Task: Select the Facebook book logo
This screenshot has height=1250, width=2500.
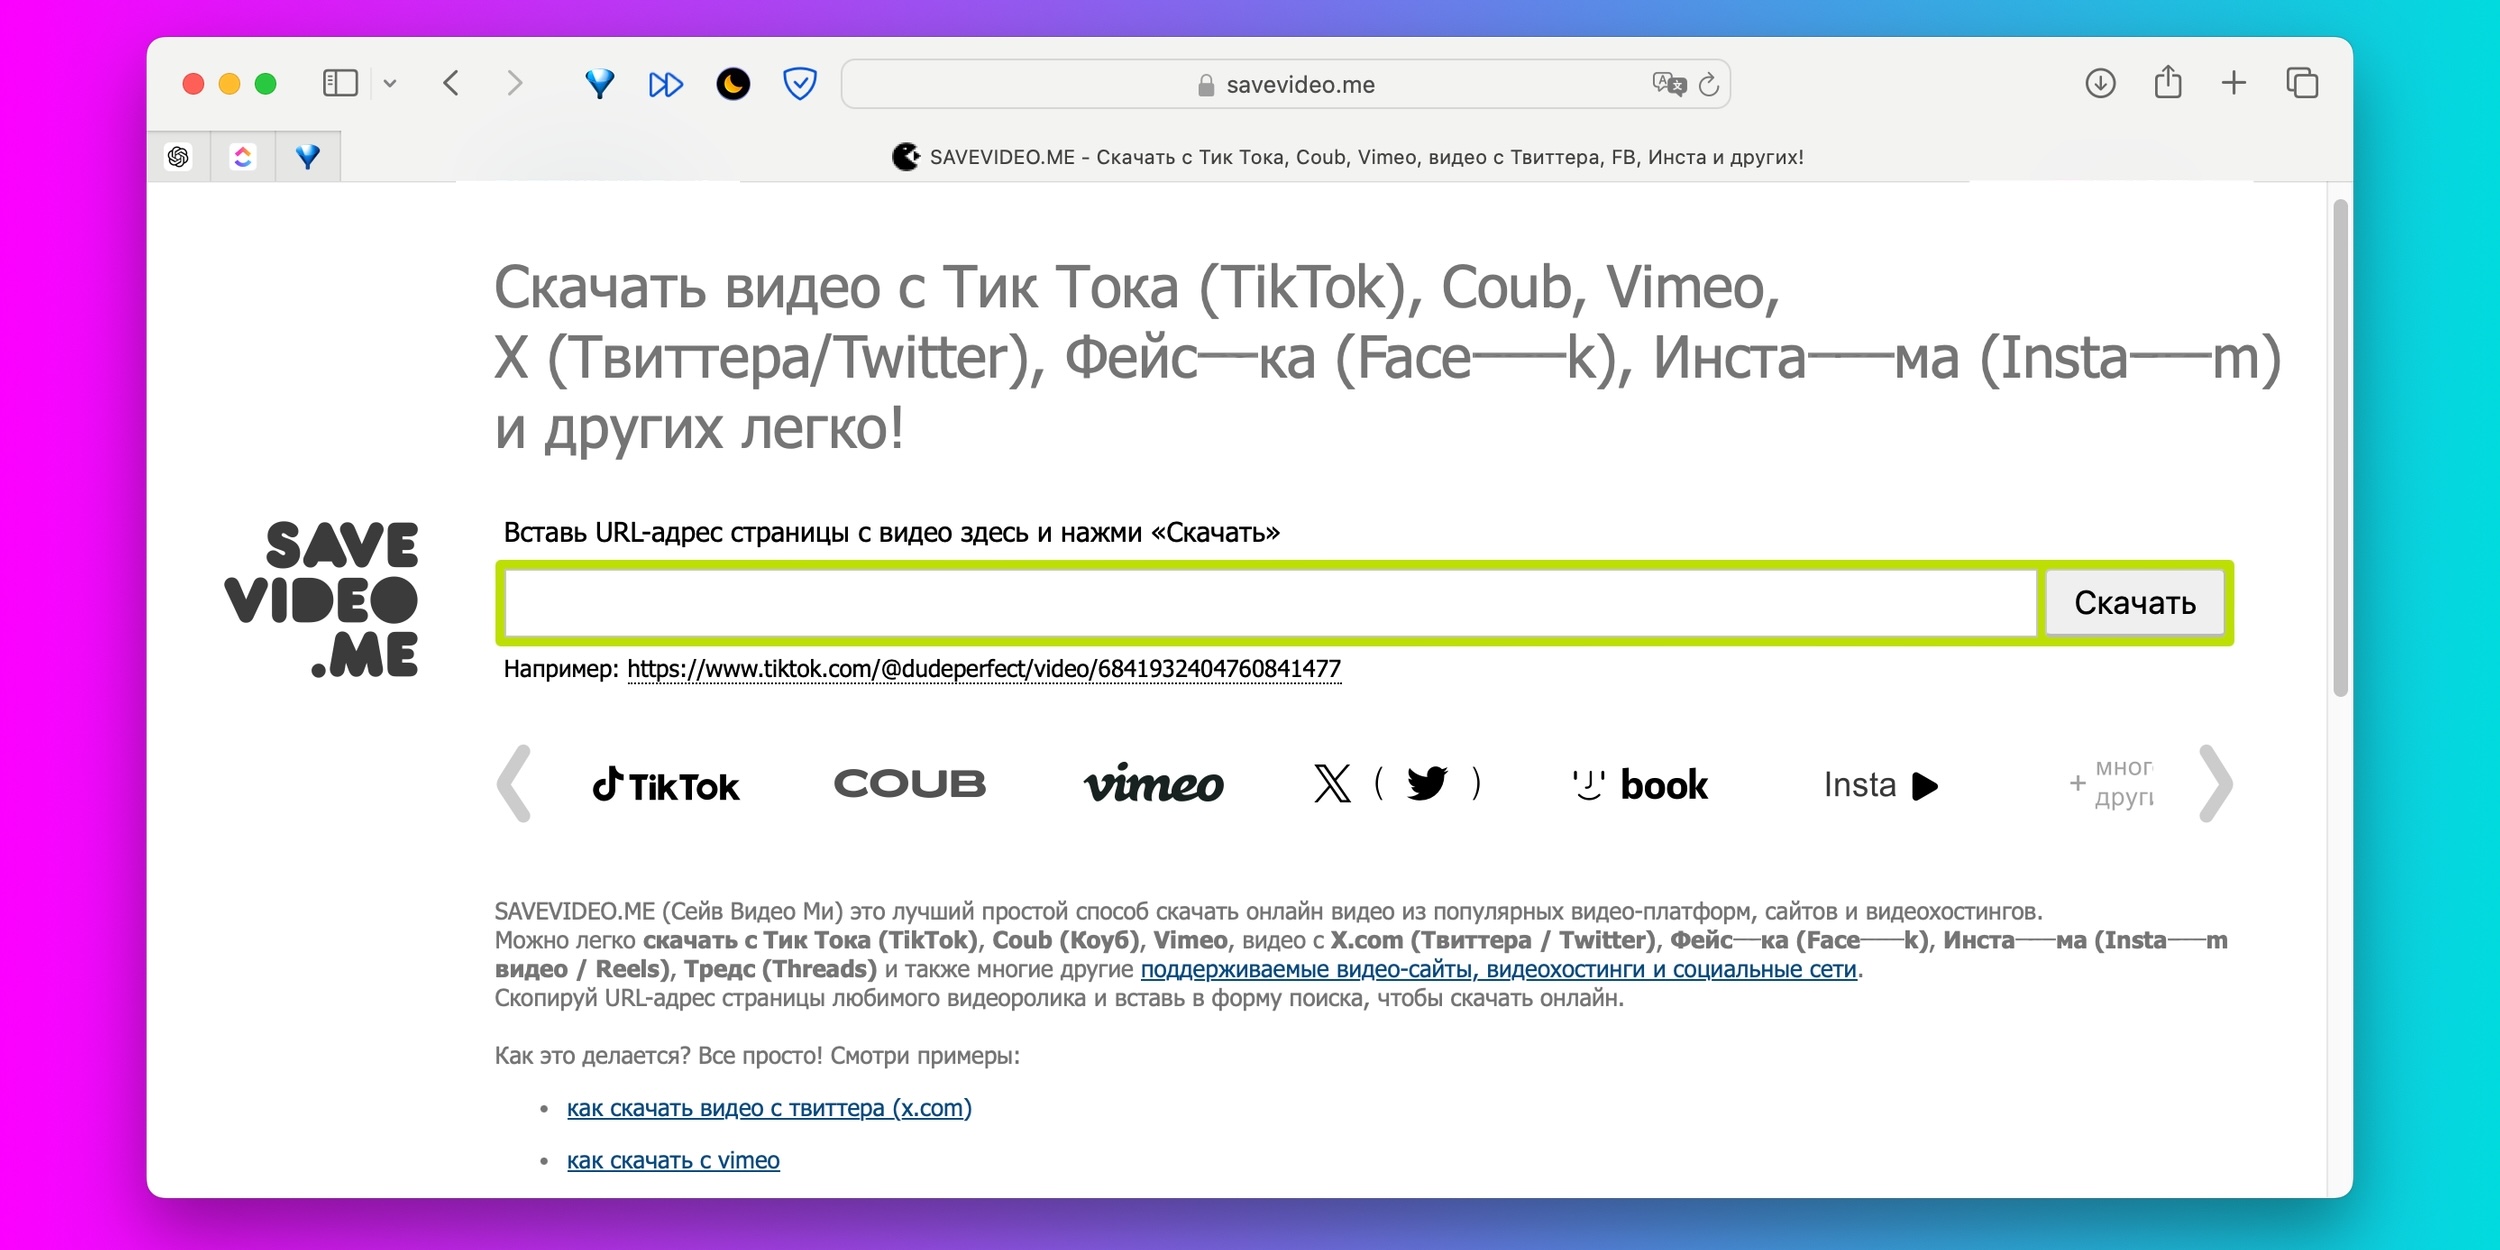Action: click(1640, 785)
